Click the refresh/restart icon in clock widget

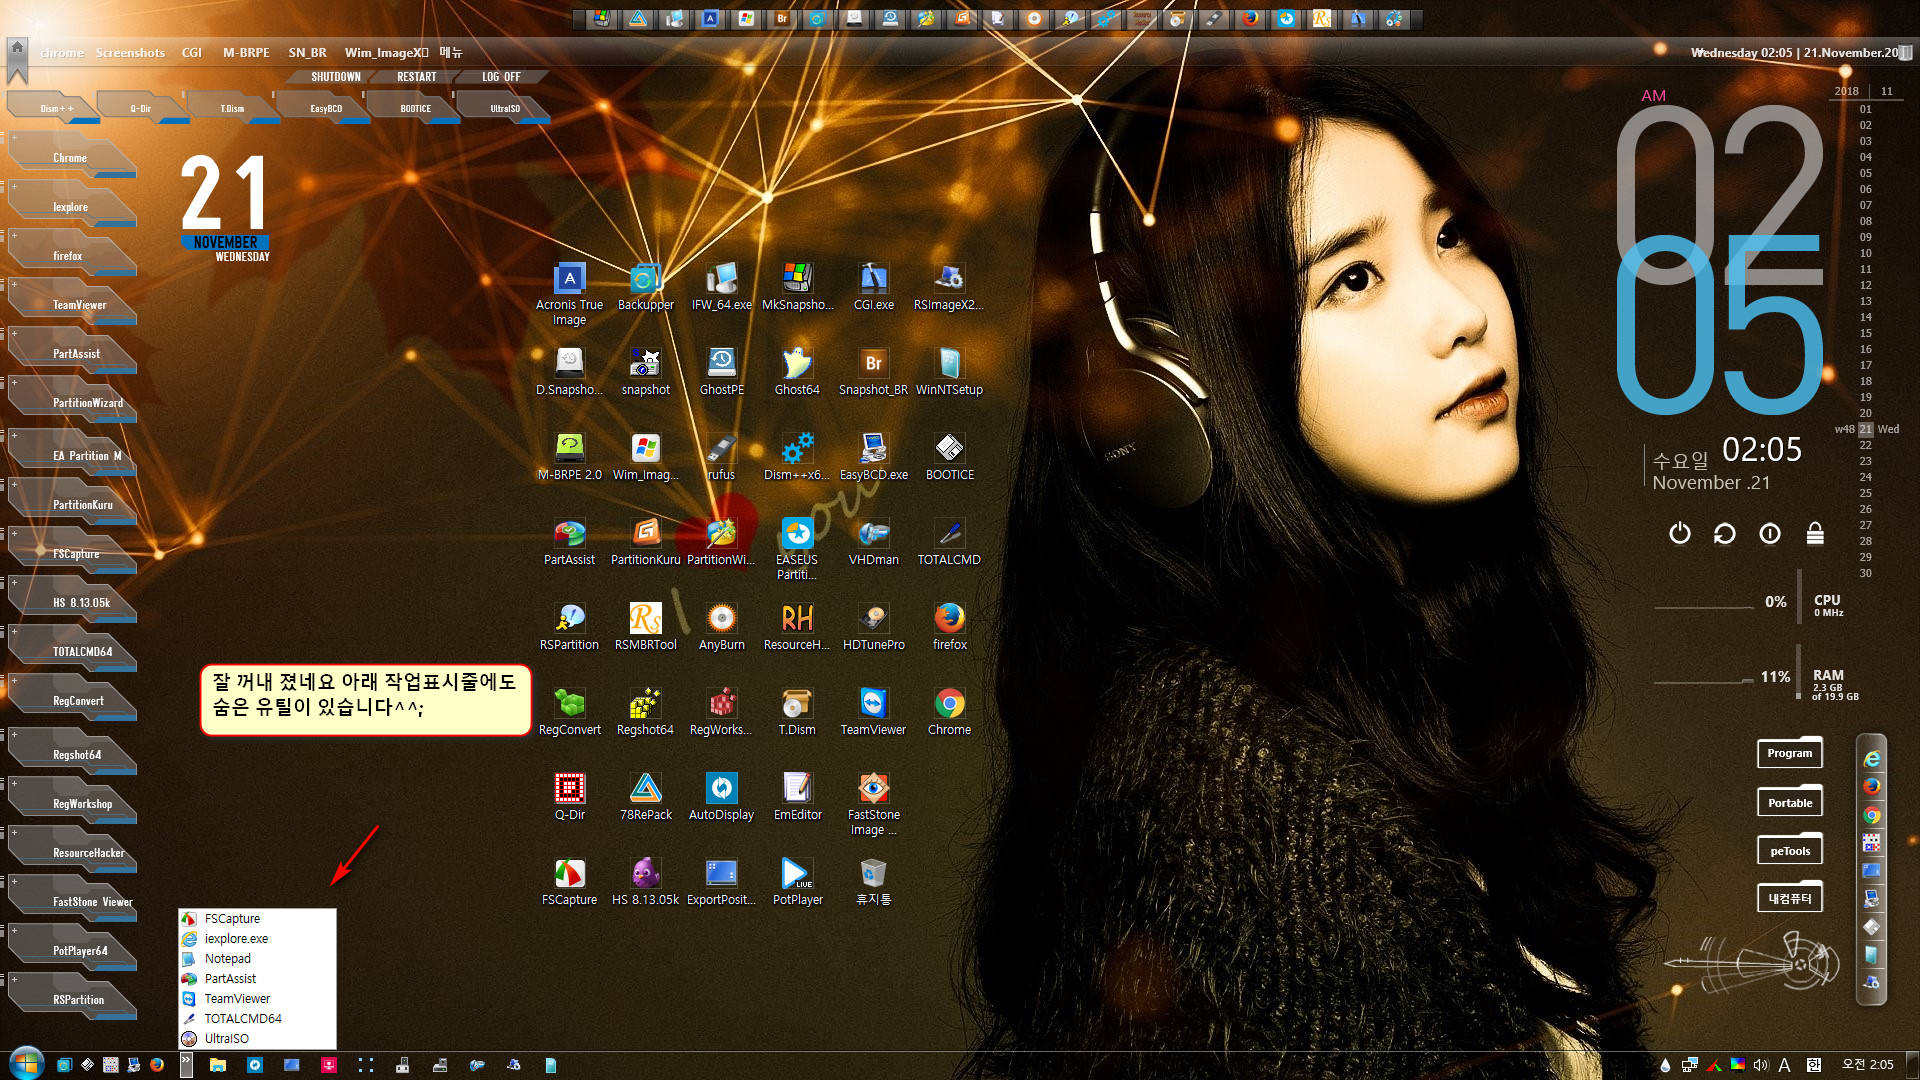(x=1724, y=533)
